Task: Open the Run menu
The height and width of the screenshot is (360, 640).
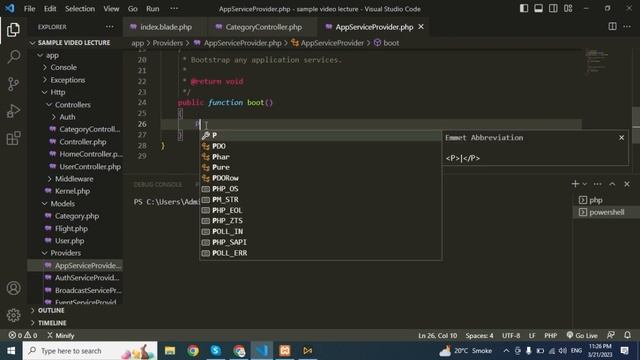Action: (153, 9)
